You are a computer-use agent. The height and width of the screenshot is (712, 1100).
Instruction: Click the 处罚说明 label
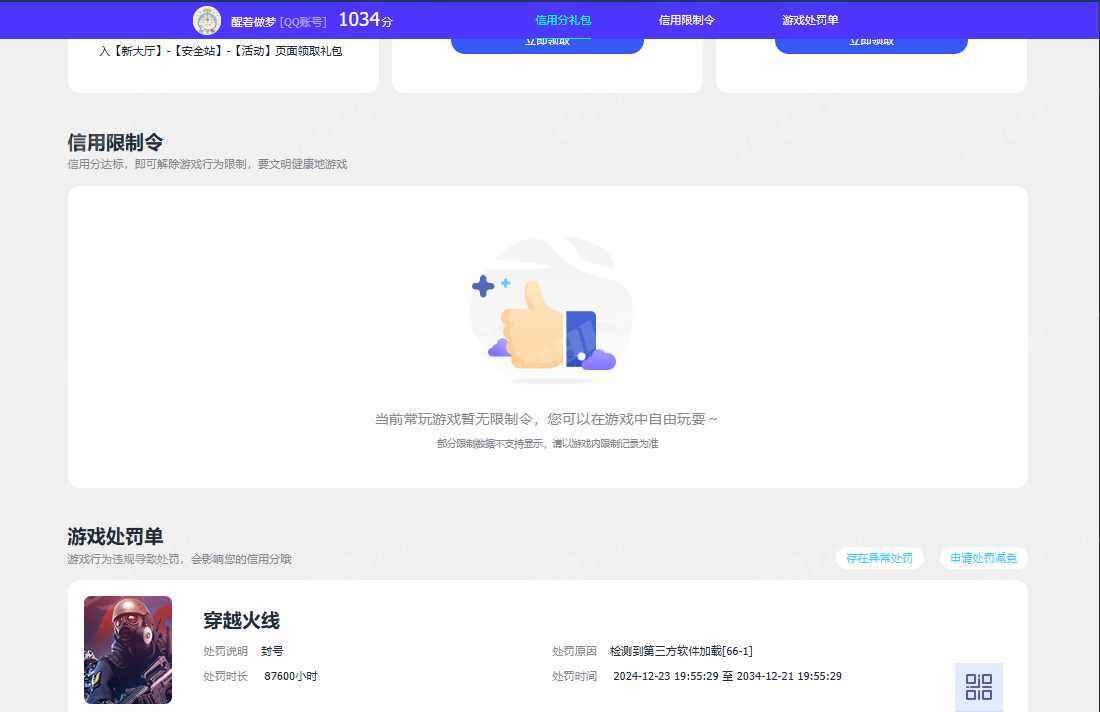(x=225, y=651)
